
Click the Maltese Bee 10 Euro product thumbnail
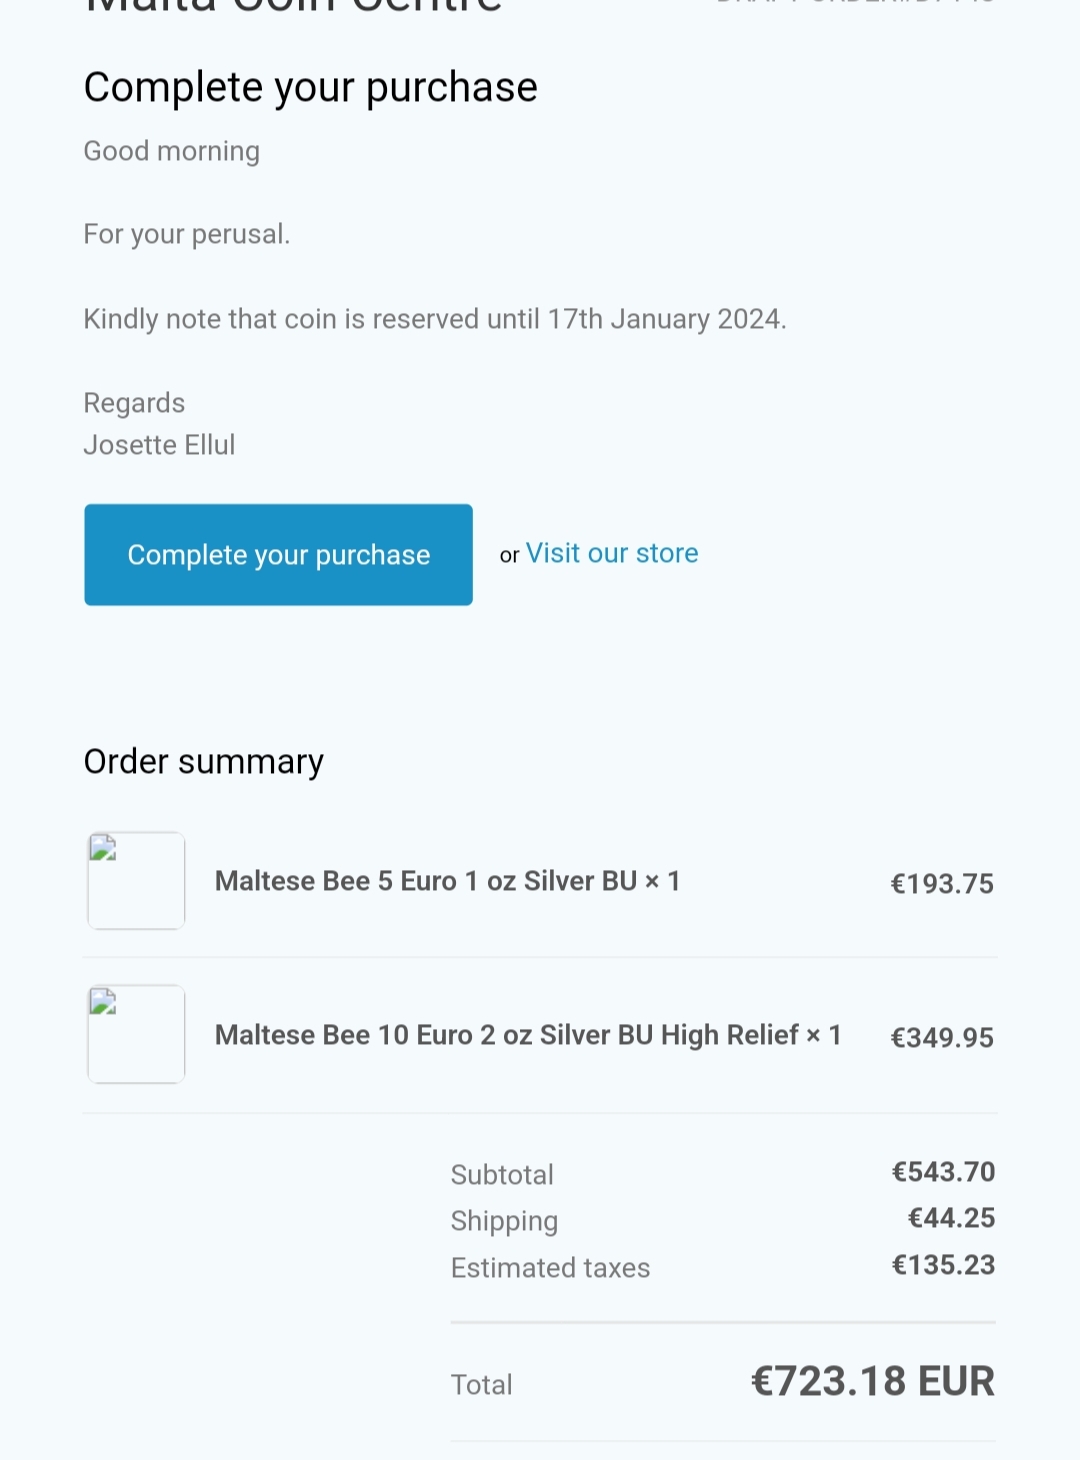pos(136,1034)
